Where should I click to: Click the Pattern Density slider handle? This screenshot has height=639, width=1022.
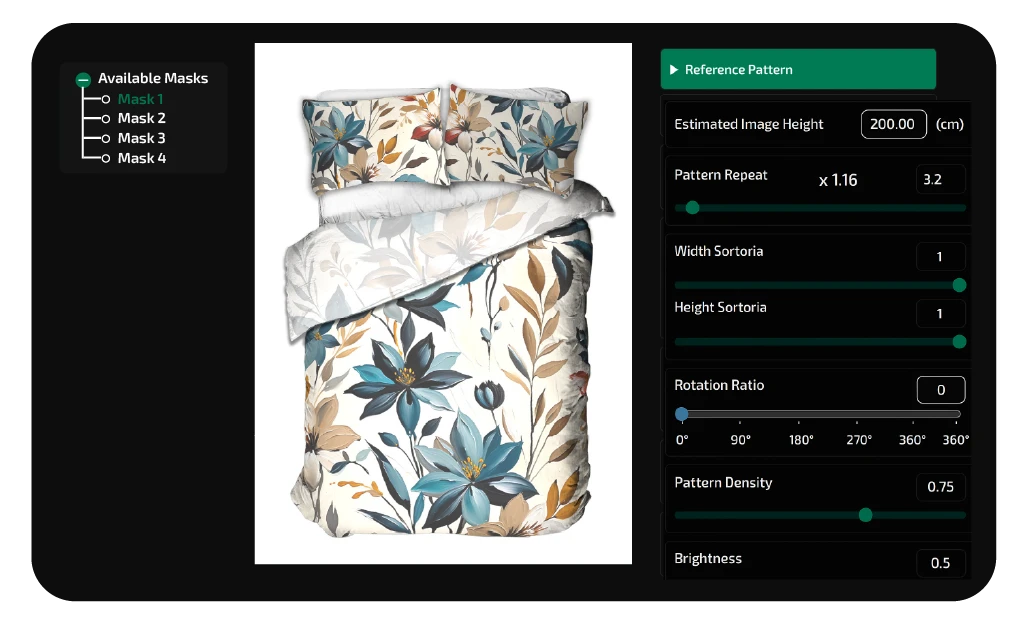(865, 515)
